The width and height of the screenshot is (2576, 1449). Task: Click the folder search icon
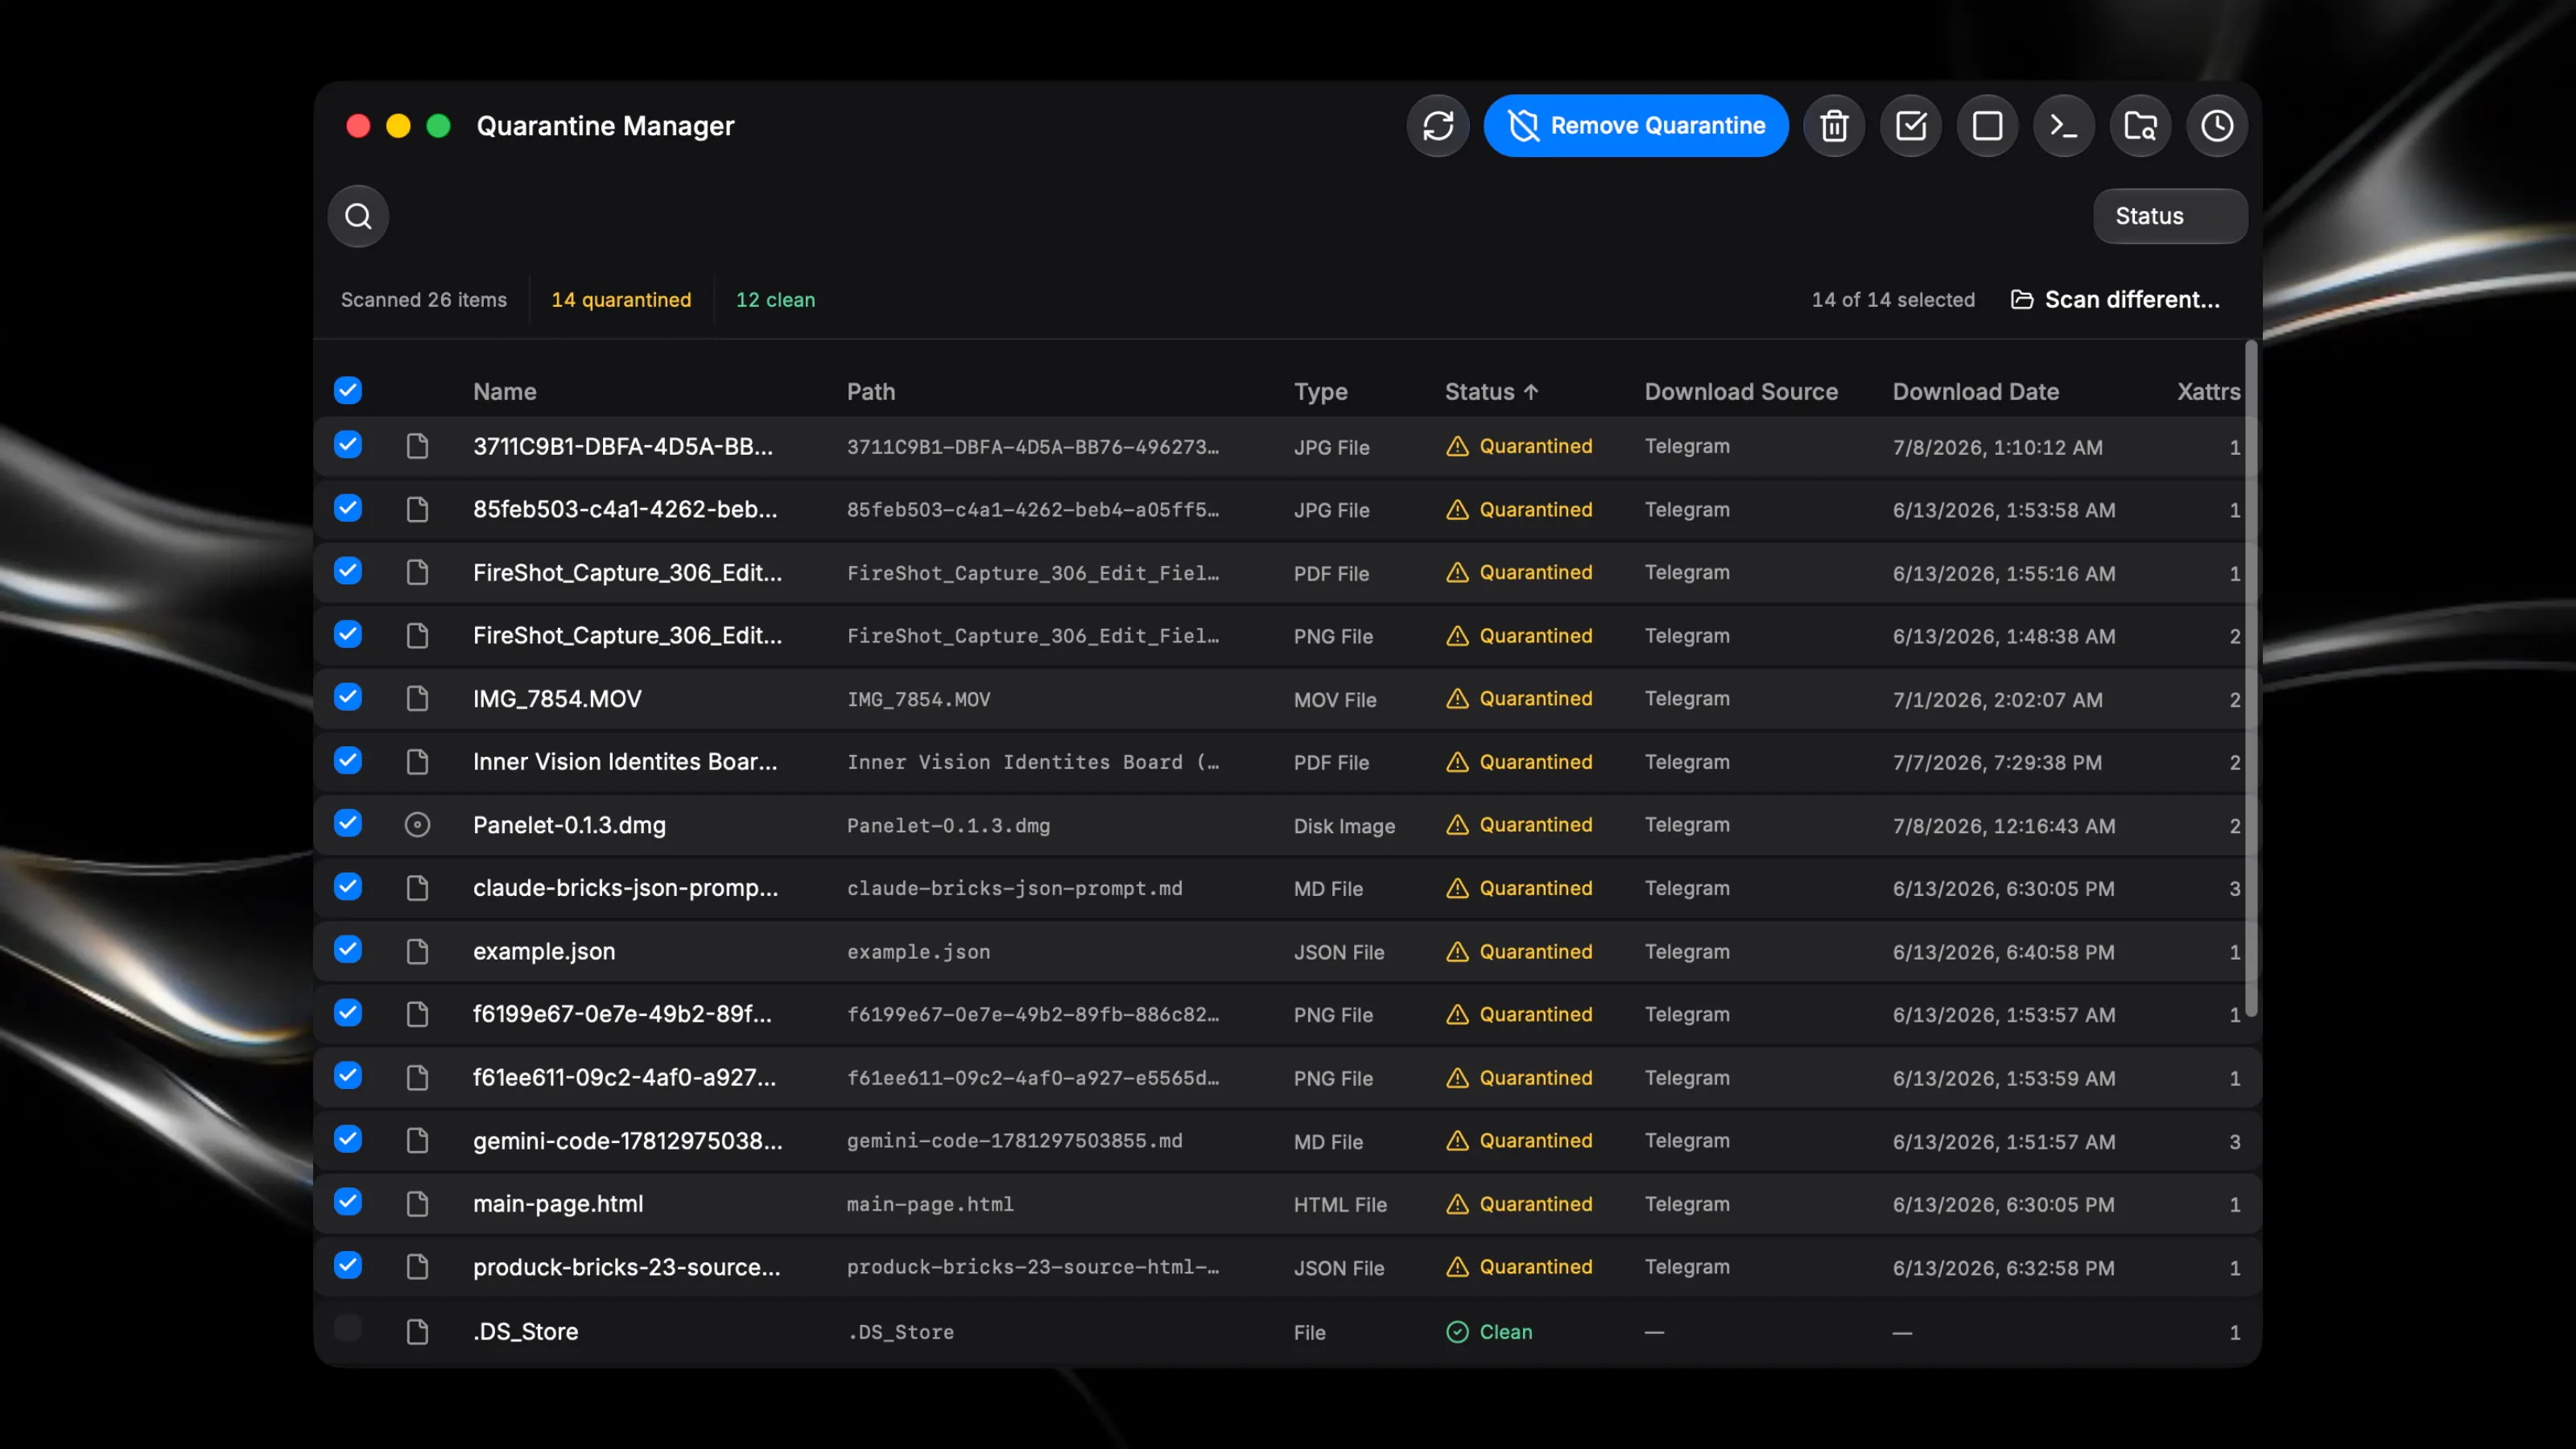coord(2140,126)
